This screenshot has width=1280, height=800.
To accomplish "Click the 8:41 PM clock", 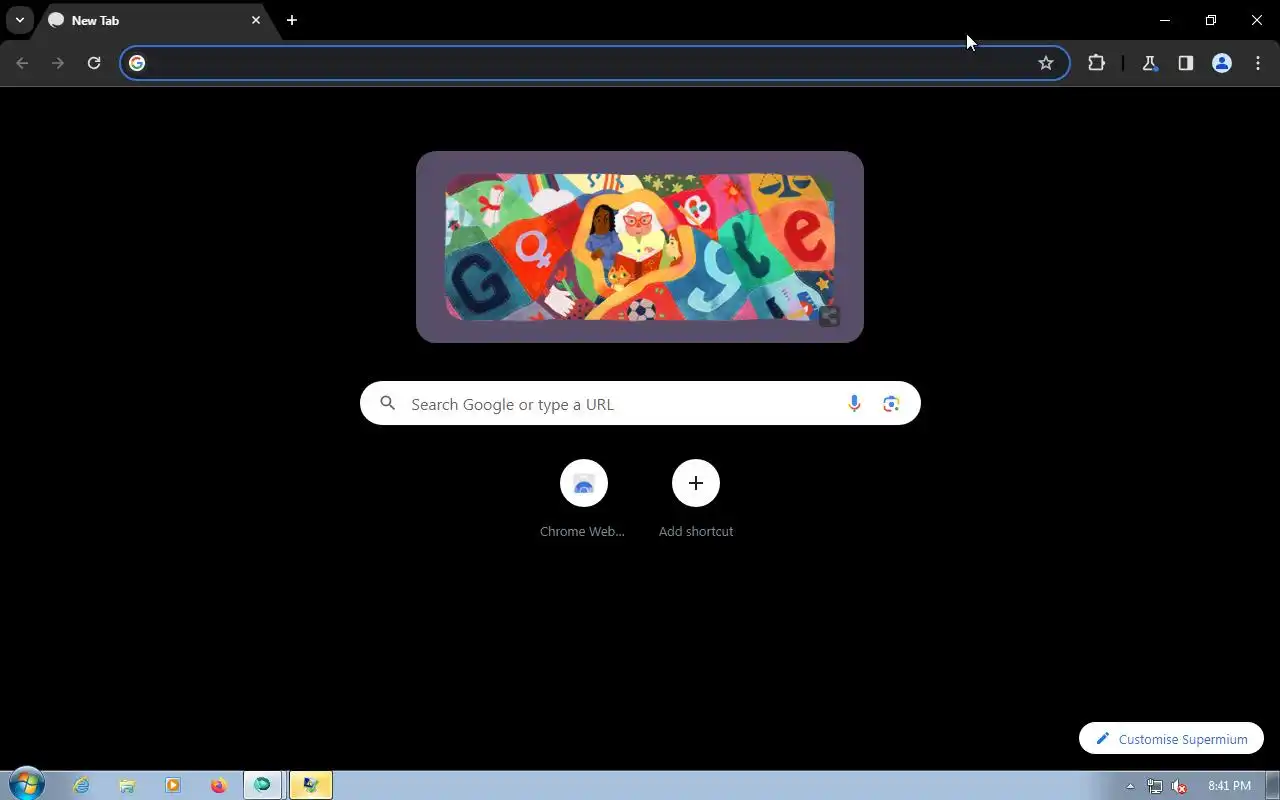I will click(x=1229, y=786).
